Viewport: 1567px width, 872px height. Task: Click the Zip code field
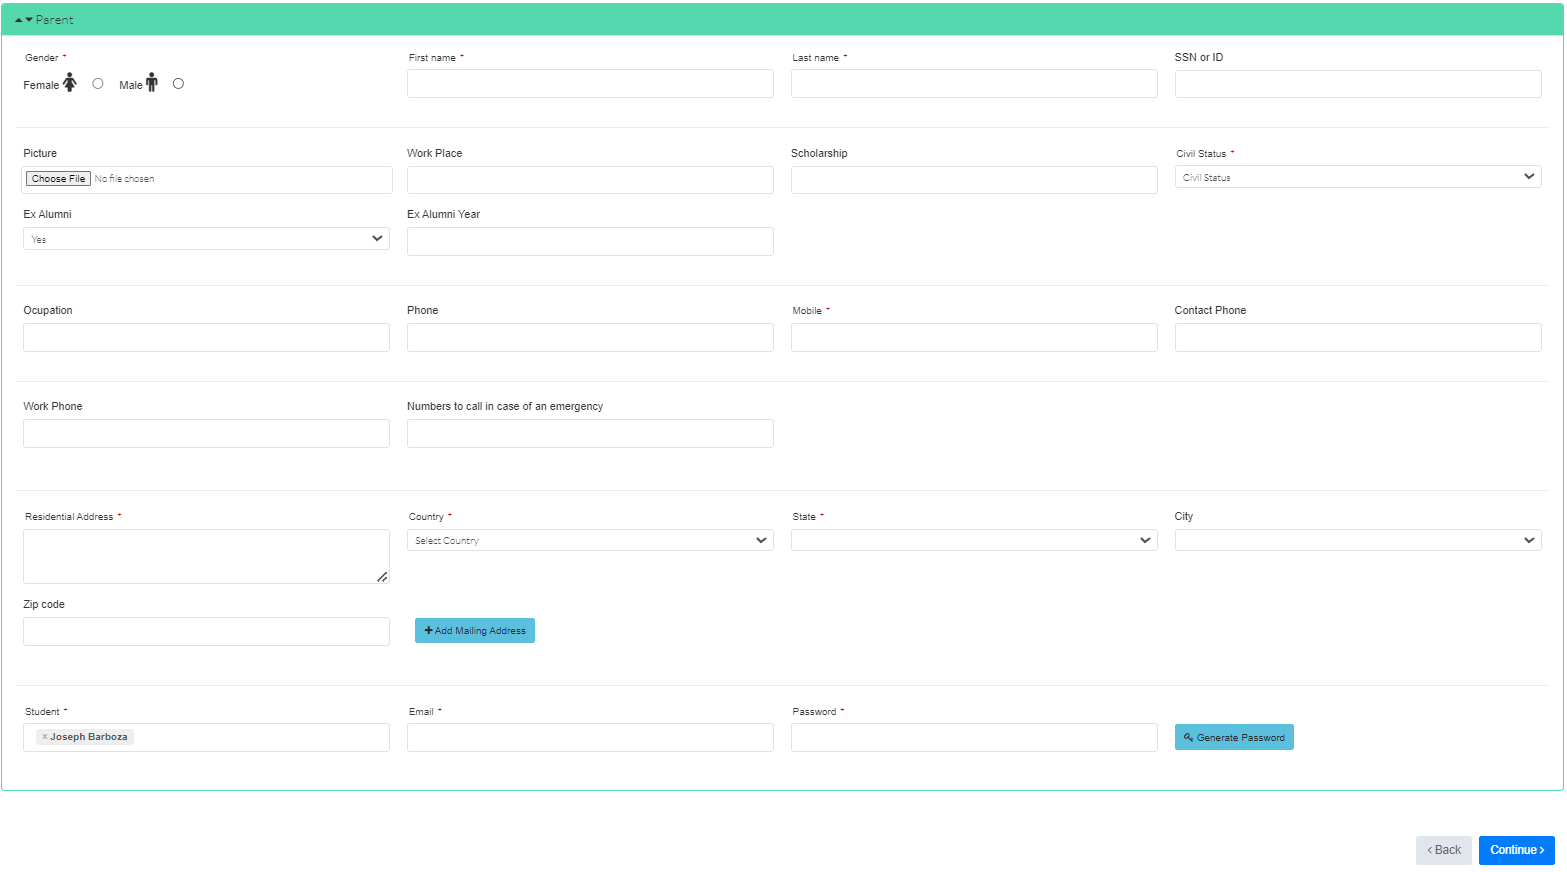tap(206, 631)
